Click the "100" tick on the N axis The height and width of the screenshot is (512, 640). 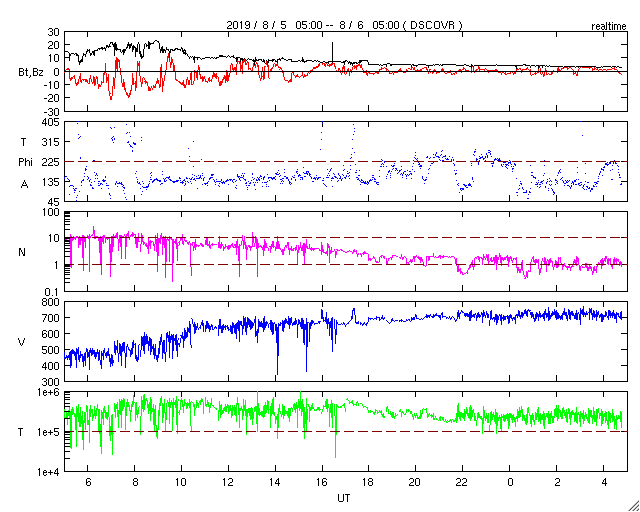pos(51,212)
